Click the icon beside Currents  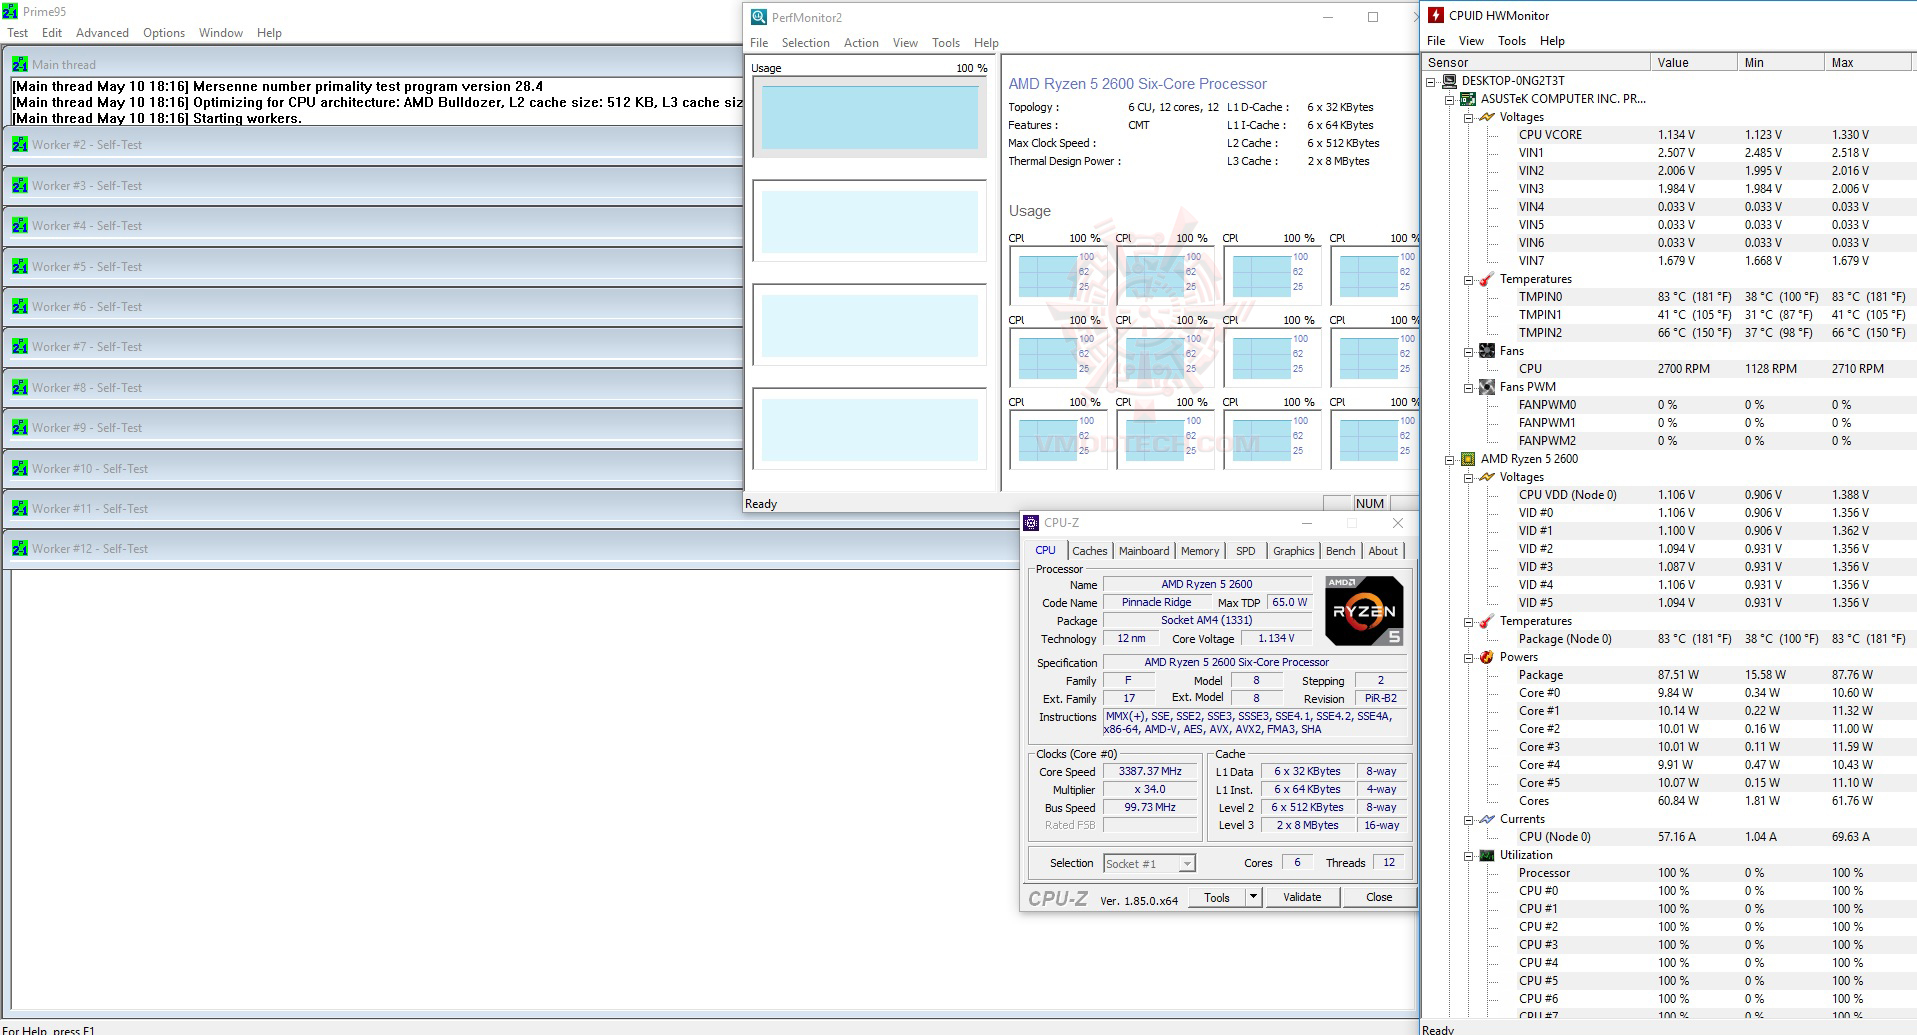(x=1487, y=819)
